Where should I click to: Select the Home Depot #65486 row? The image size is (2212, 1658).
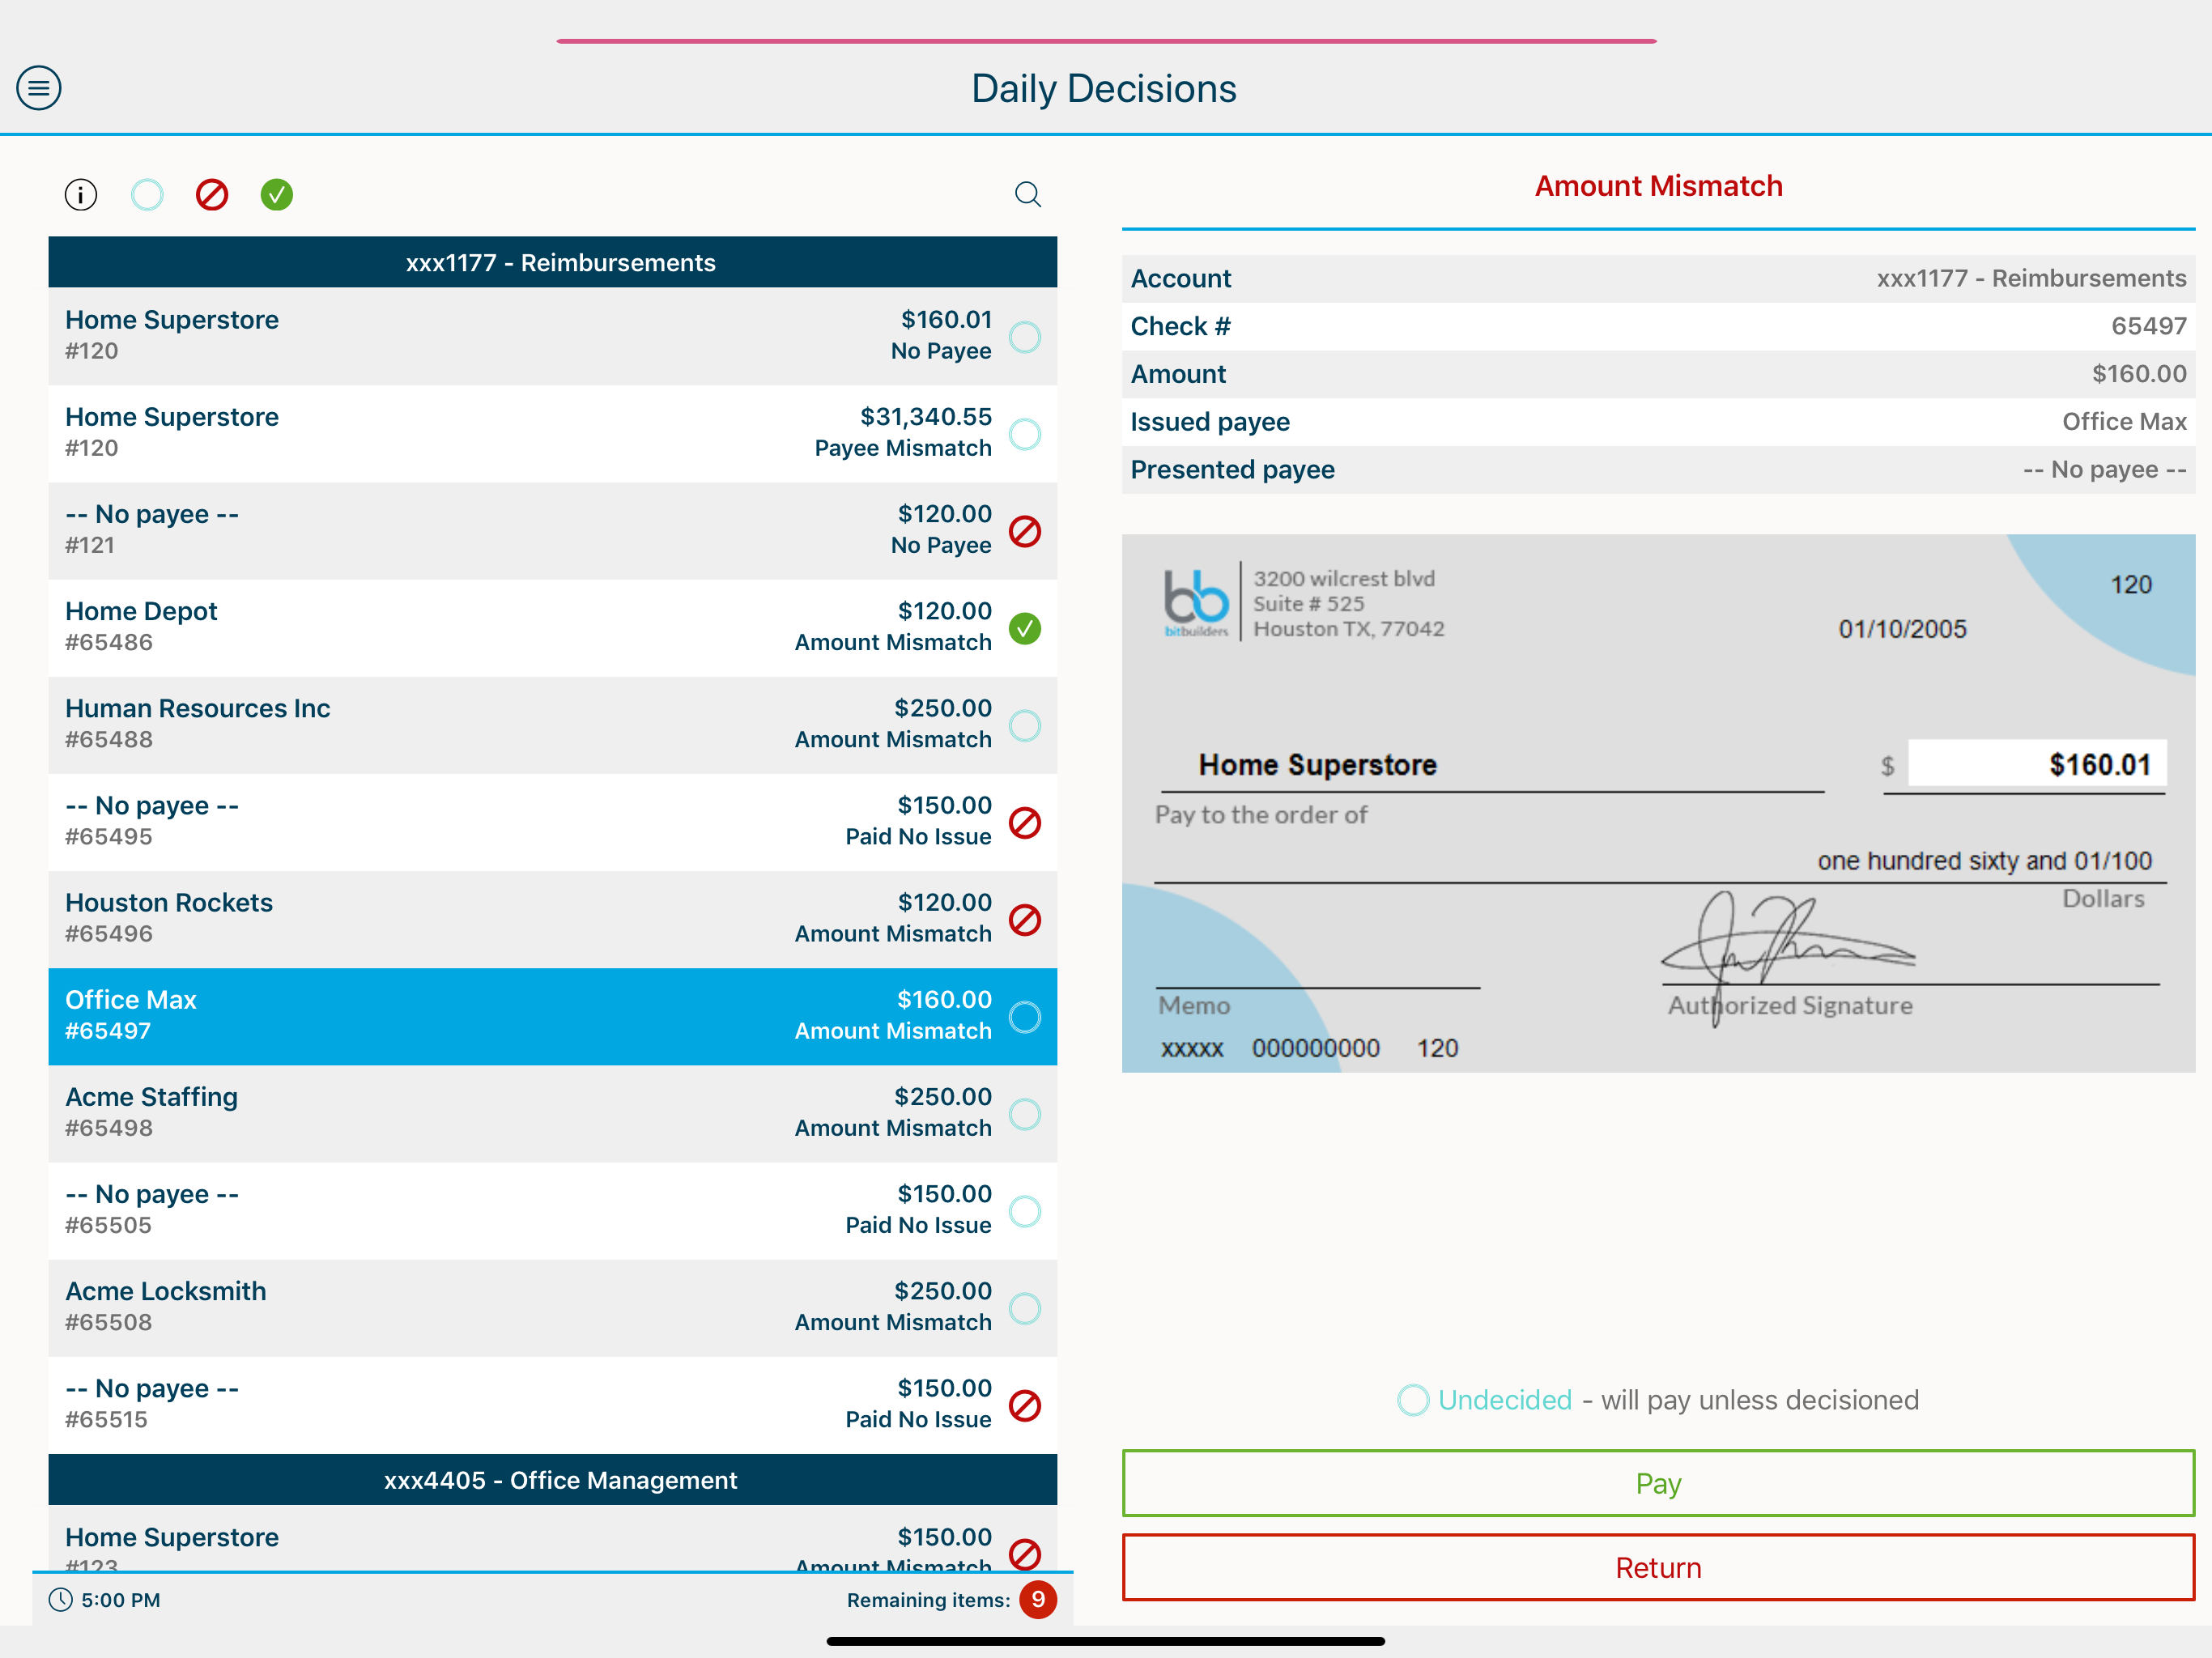553,628
